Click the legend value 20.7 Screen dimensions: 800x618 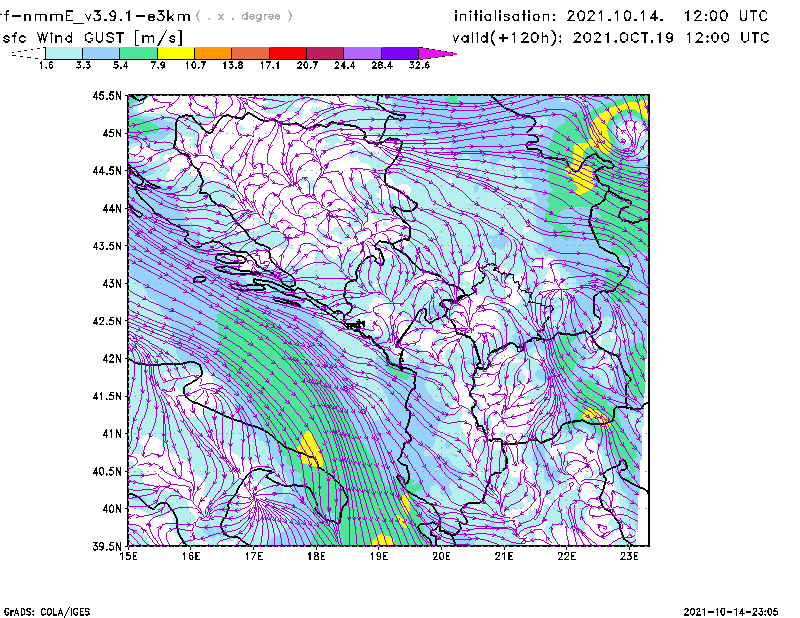[x=307, y=65]
